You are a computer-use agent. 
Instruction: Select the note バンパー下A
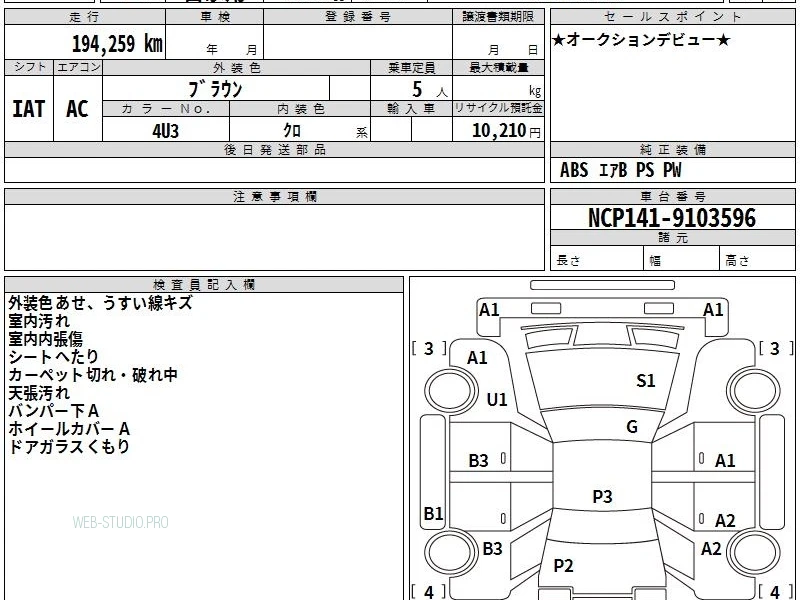click(54, 411)
